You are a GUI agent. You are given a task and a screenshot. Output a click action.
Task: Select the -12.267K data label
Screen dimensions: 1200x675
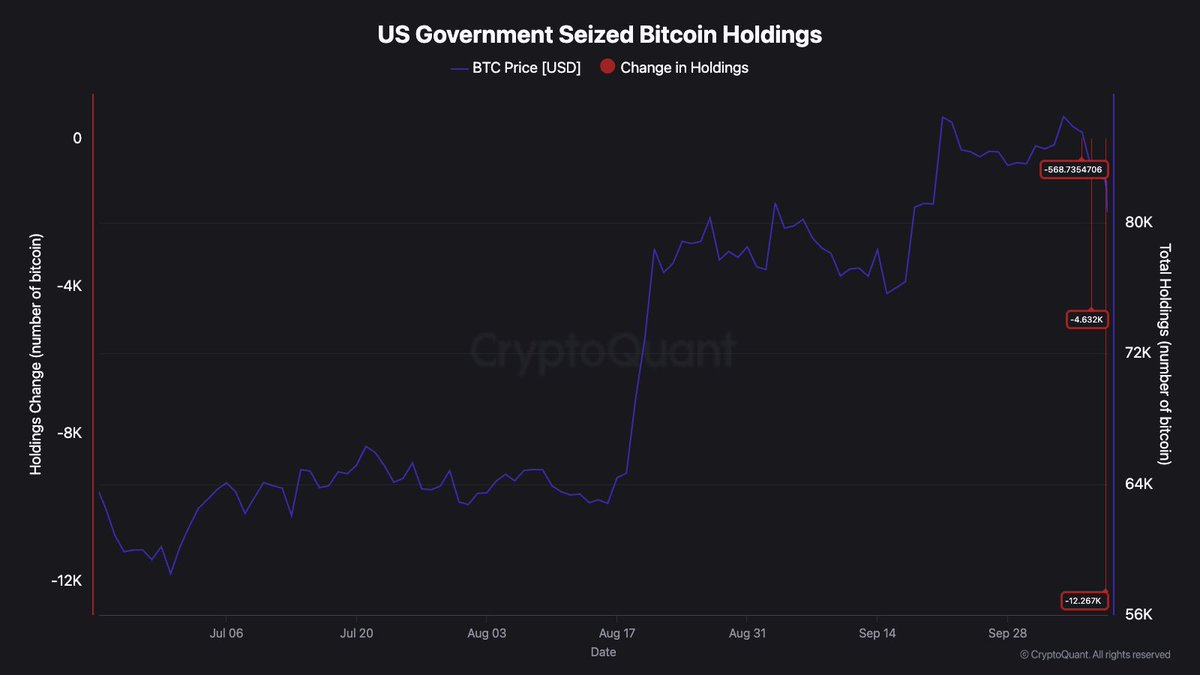point(1083,600)
